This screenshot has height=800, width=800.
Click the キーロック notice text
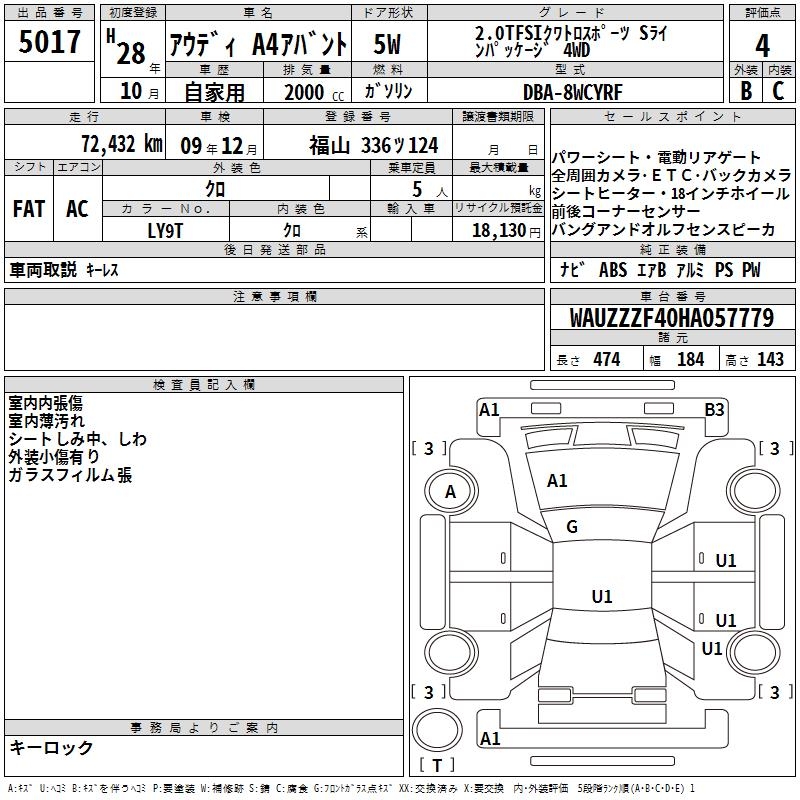[x=52, y=748]
